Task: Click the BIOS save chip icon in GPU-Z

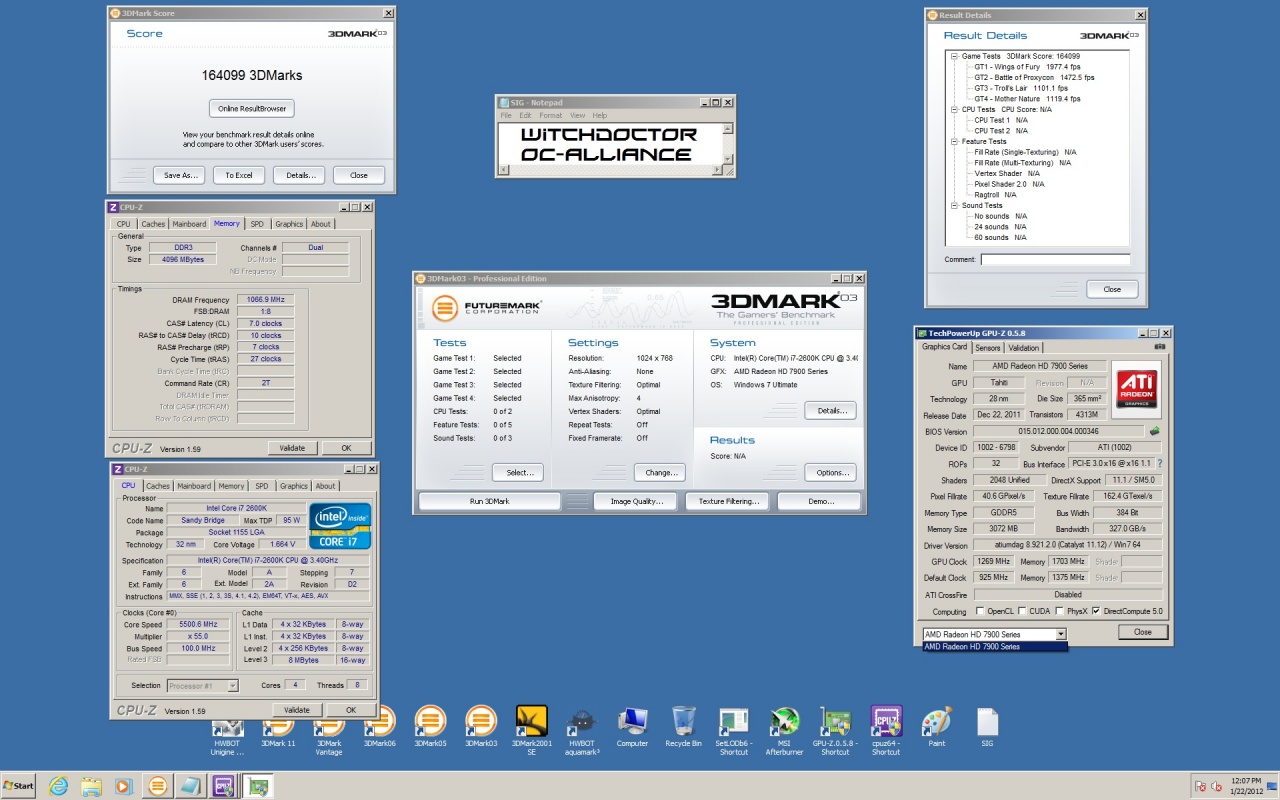Action: (1155, 431)
